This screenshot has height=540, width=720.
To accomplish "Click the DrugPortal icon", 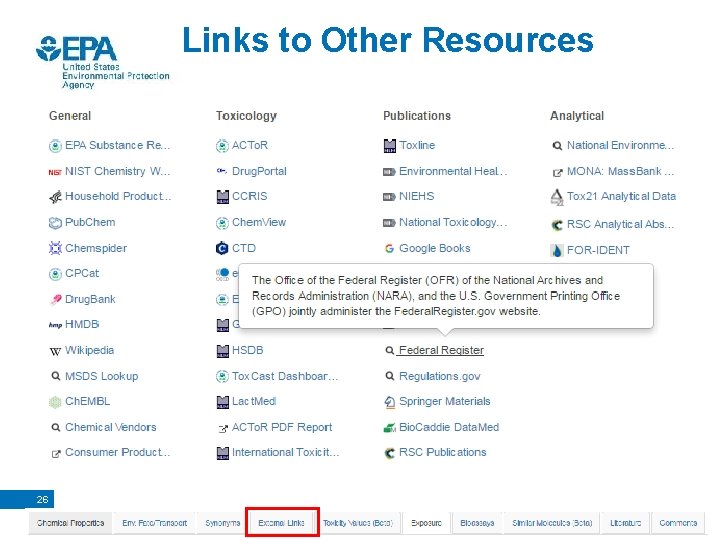I will click(x=222, y=171).
